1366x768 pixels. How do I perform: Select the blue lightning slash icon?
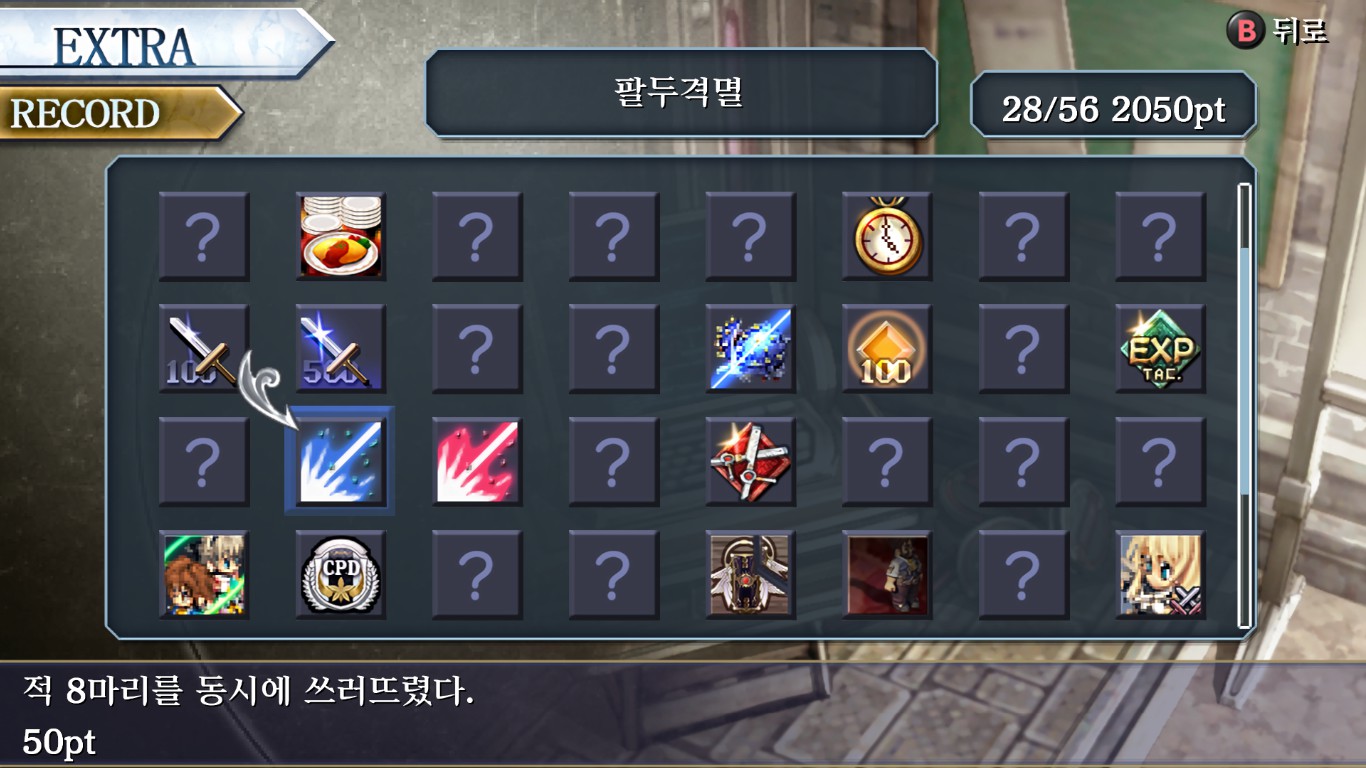pos(750,349)
